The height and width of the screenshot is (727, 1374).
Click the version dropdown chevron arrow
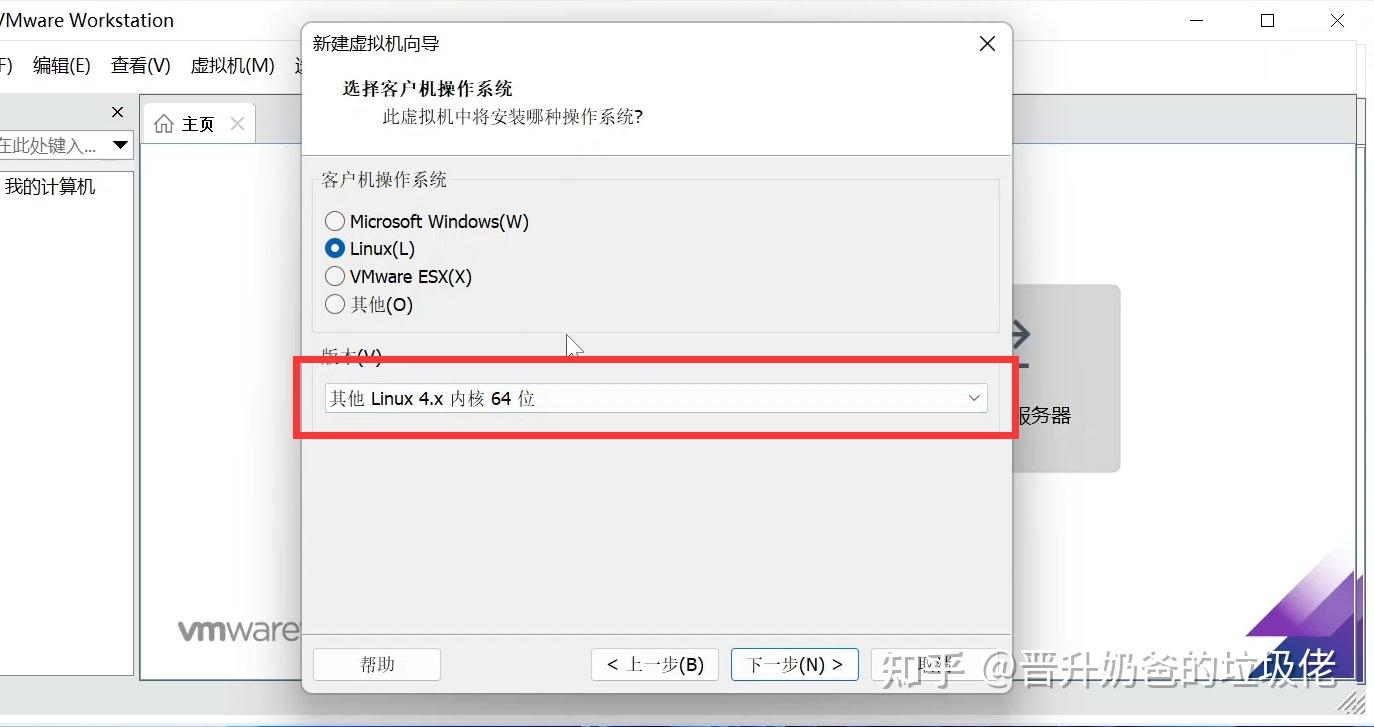pyautogui.click(x=974, y=398)
